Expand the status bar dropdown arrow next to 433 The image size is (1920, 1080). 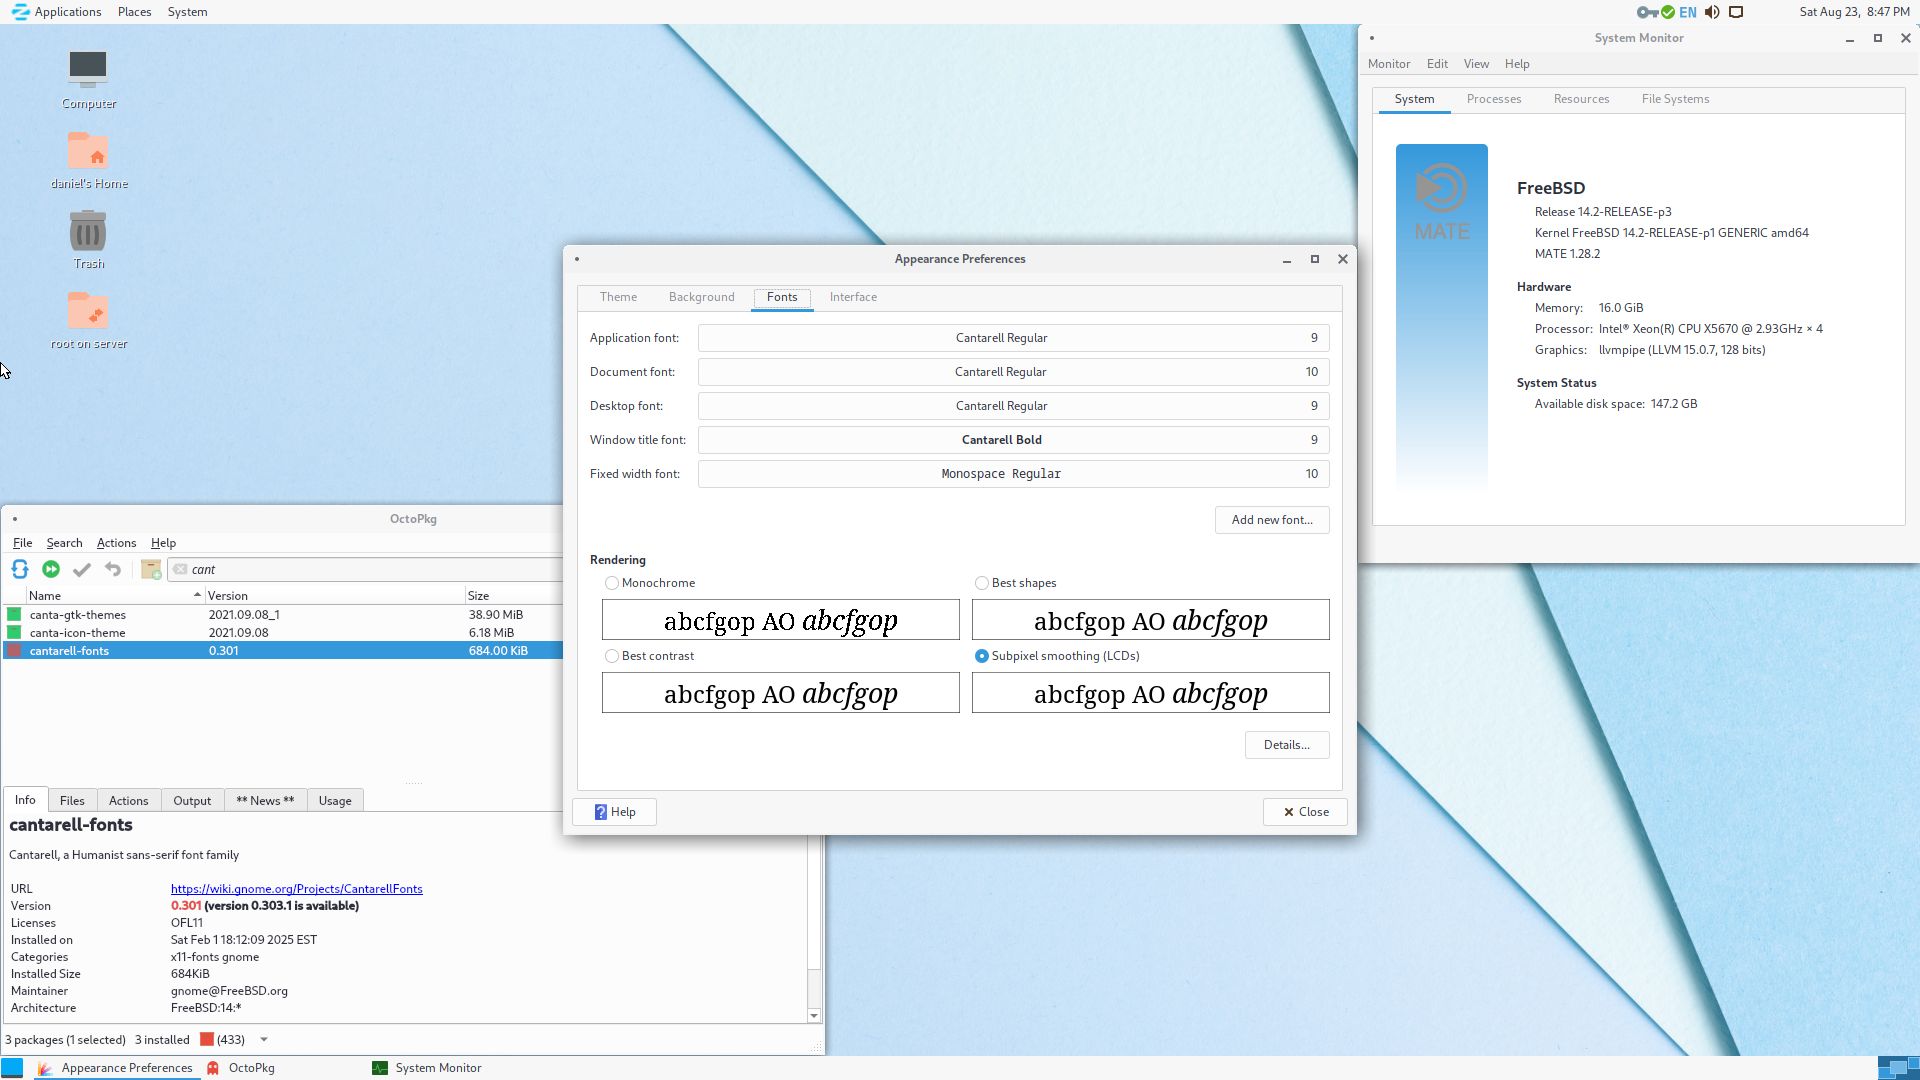(264, 1039)
